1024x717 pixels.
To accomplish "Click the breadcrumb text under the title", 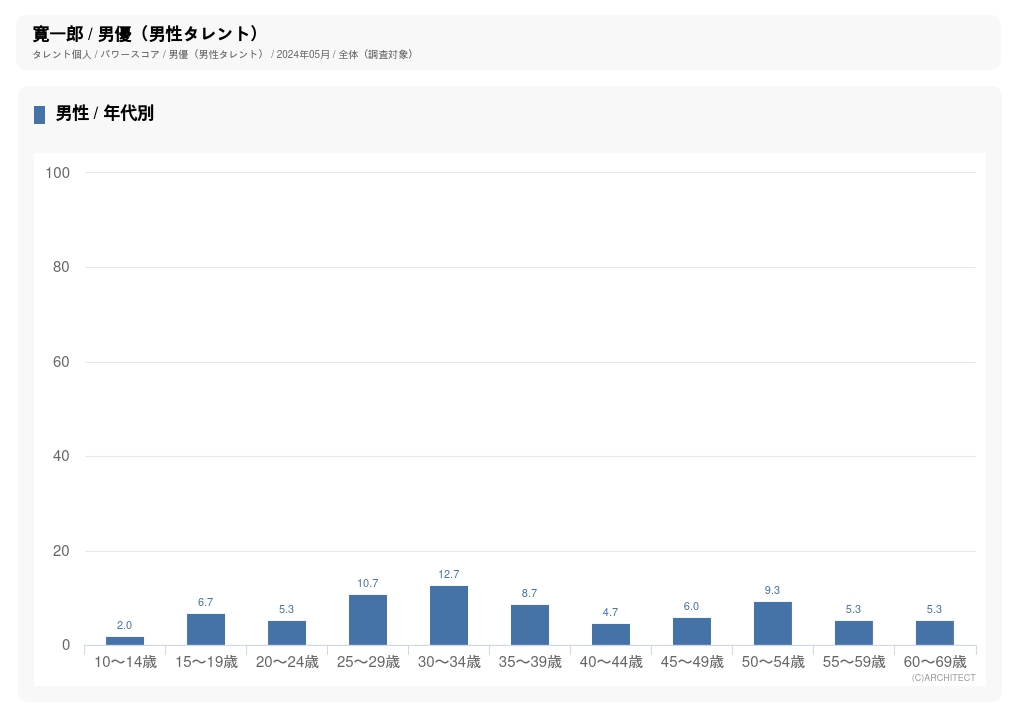I will click(x=222, y=55).
